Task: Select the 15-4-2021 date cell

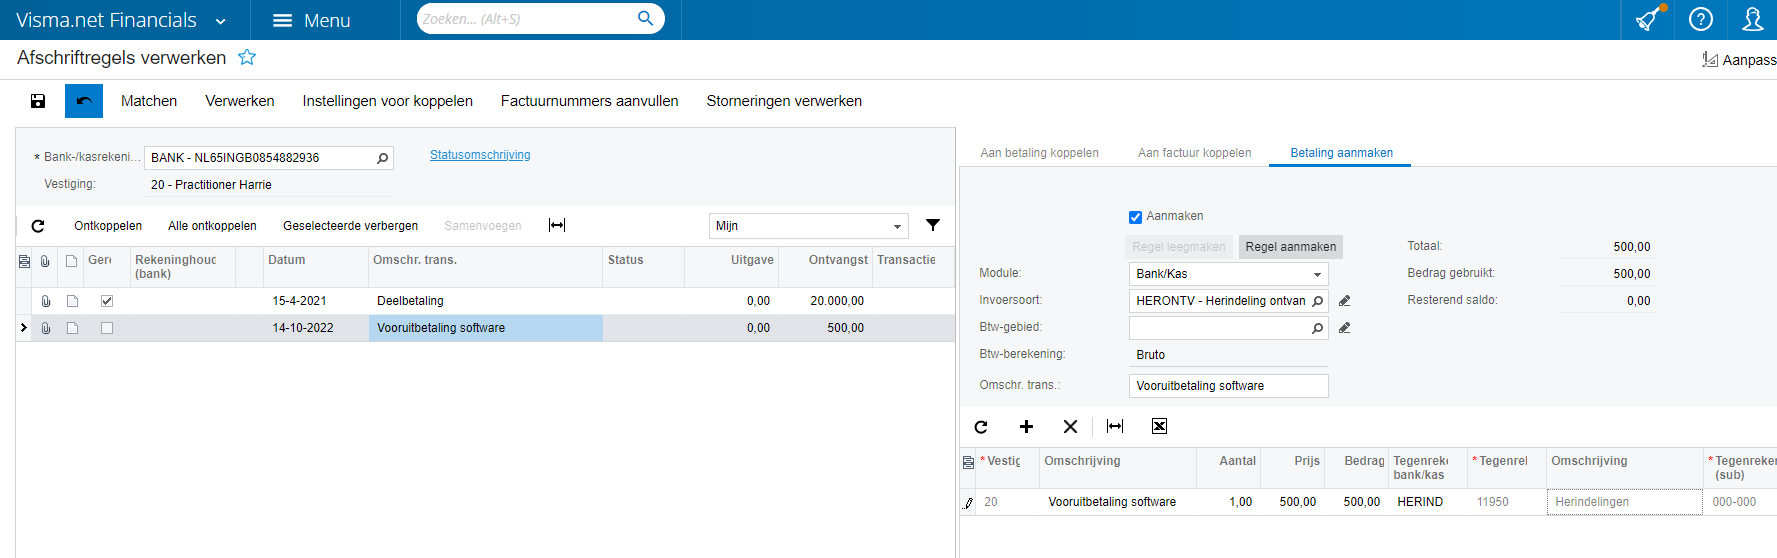Action: tap(315, 301)
